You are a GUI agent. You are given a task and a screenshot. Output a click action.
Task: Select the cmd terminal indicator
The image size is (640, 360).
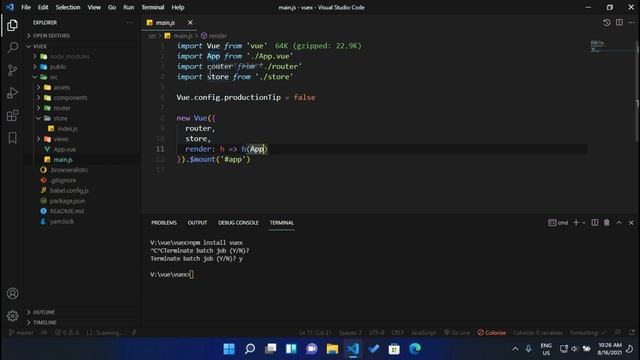[558, 222]
